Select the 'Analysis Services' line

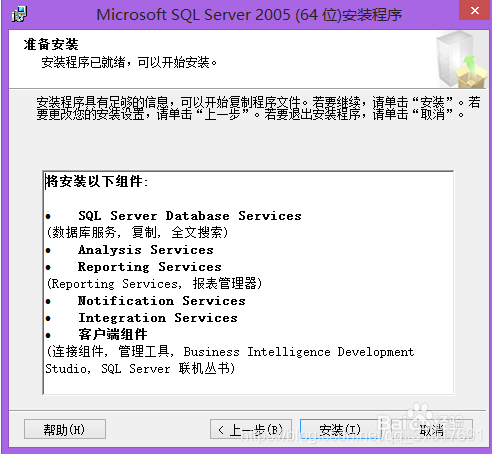point(146,250)
